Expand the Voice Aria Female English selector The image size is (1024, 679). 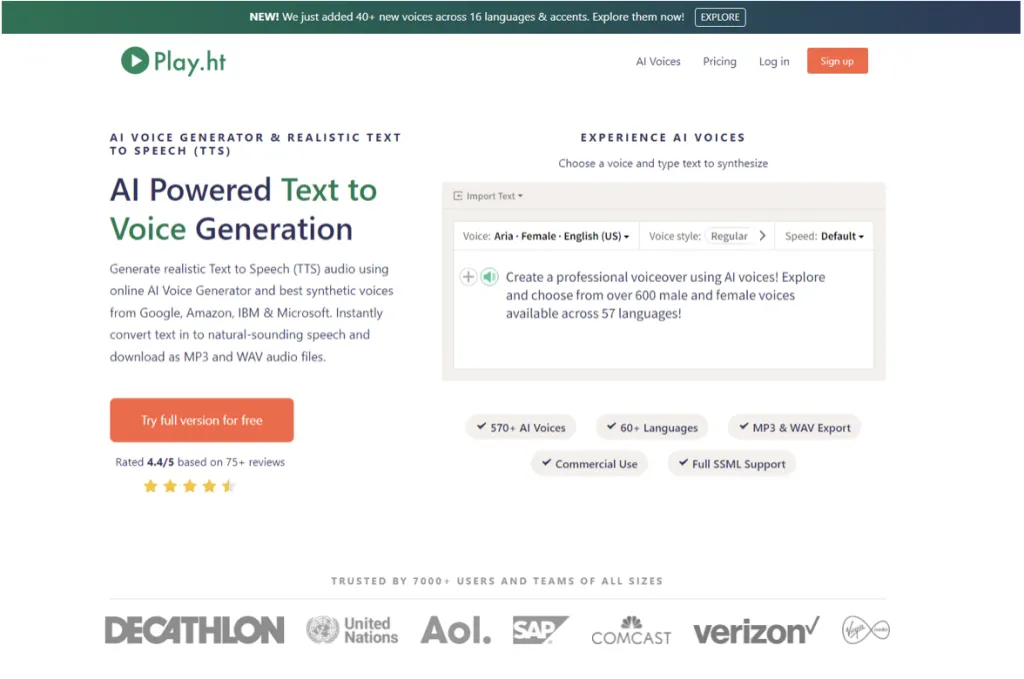(546, 236)
